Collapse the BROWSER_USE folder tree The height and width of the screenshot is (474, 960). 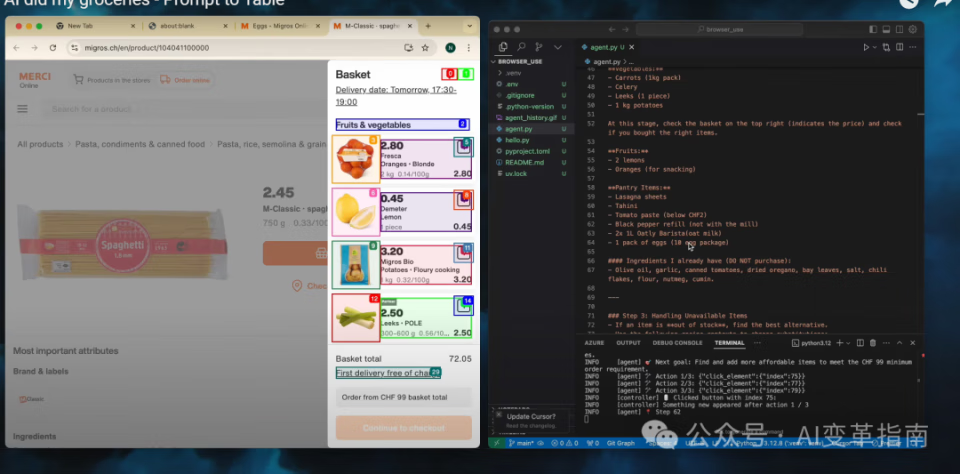[x=520, y=62]
